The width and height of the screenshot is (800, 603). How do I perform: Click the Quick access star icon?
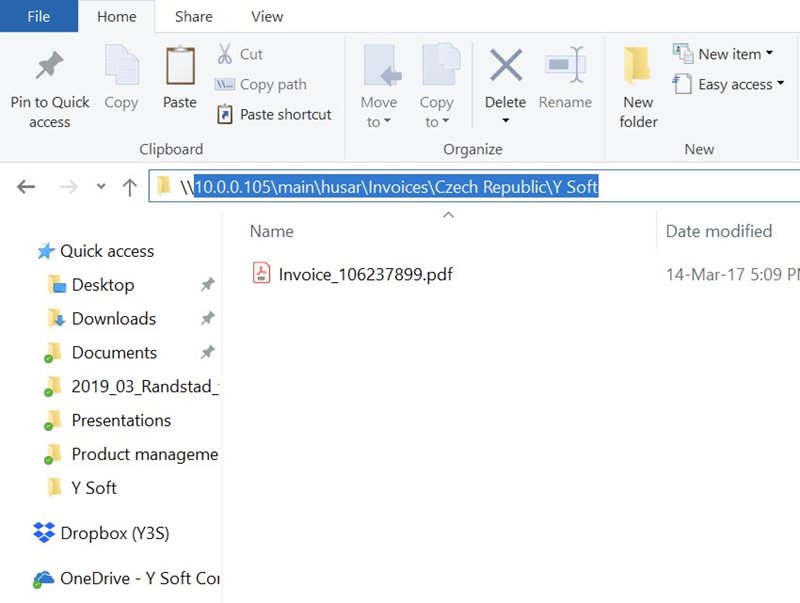coord(46,251)
